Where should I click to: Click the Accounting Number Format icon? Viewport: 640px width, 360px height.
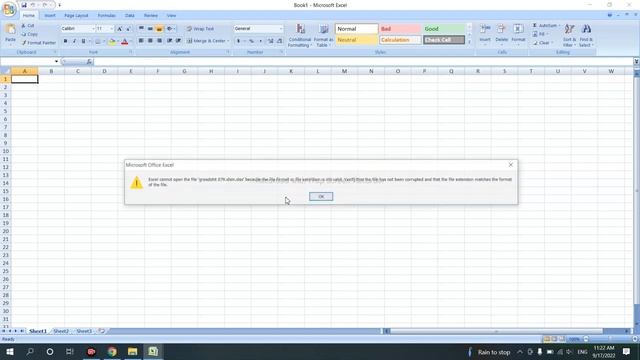238,41
